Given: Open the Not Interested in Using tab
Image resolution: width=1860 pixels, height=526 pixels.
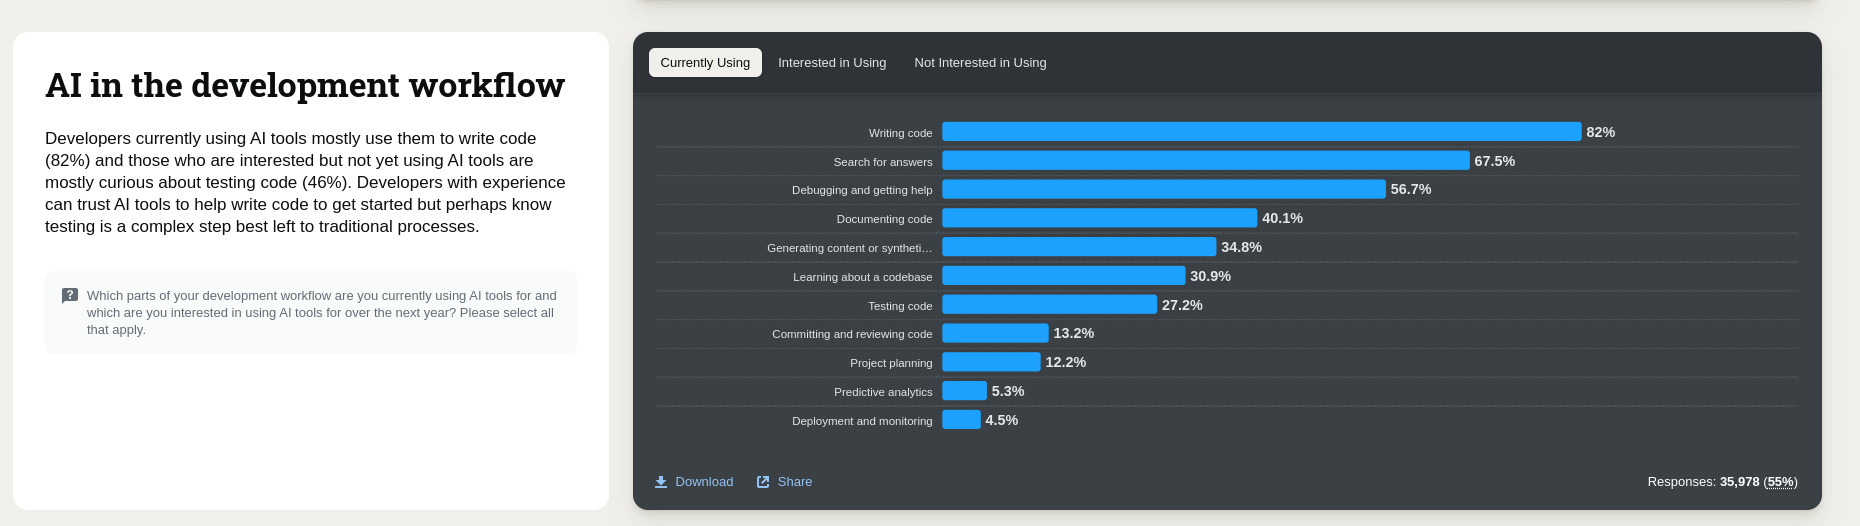Looking at the screenshot, I should pyautogui.click(x=980, y=63).
